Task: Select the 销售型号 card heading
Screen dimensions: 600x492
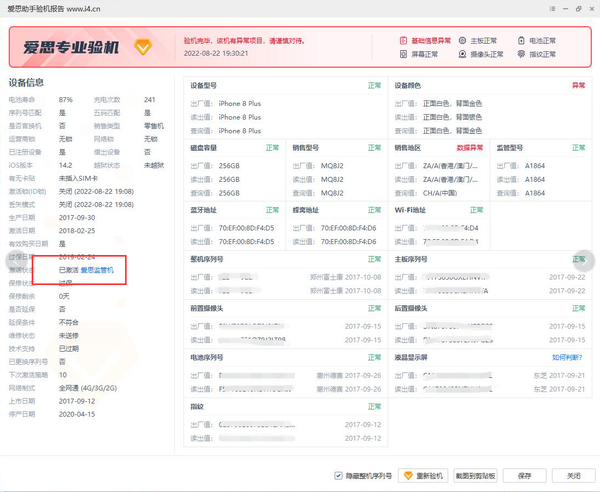Action: (305, 148)
